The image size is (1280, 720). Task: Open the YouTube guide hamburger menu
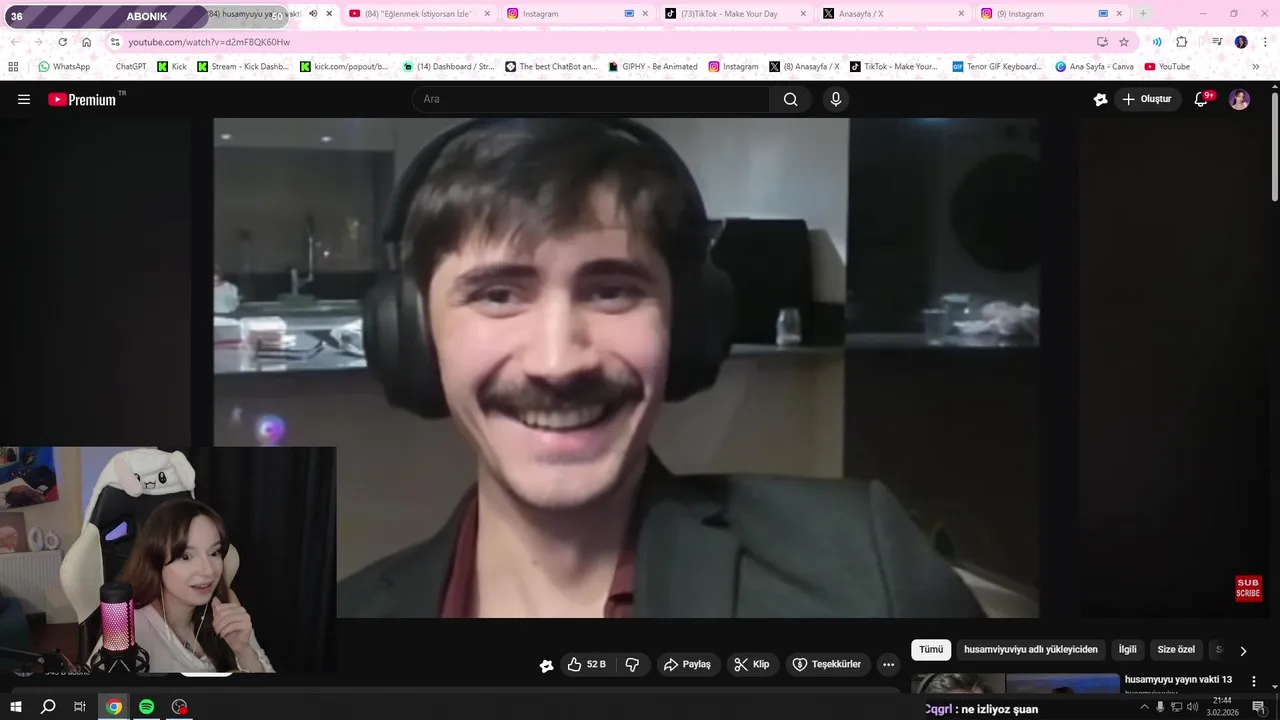(x=24, y=99)
